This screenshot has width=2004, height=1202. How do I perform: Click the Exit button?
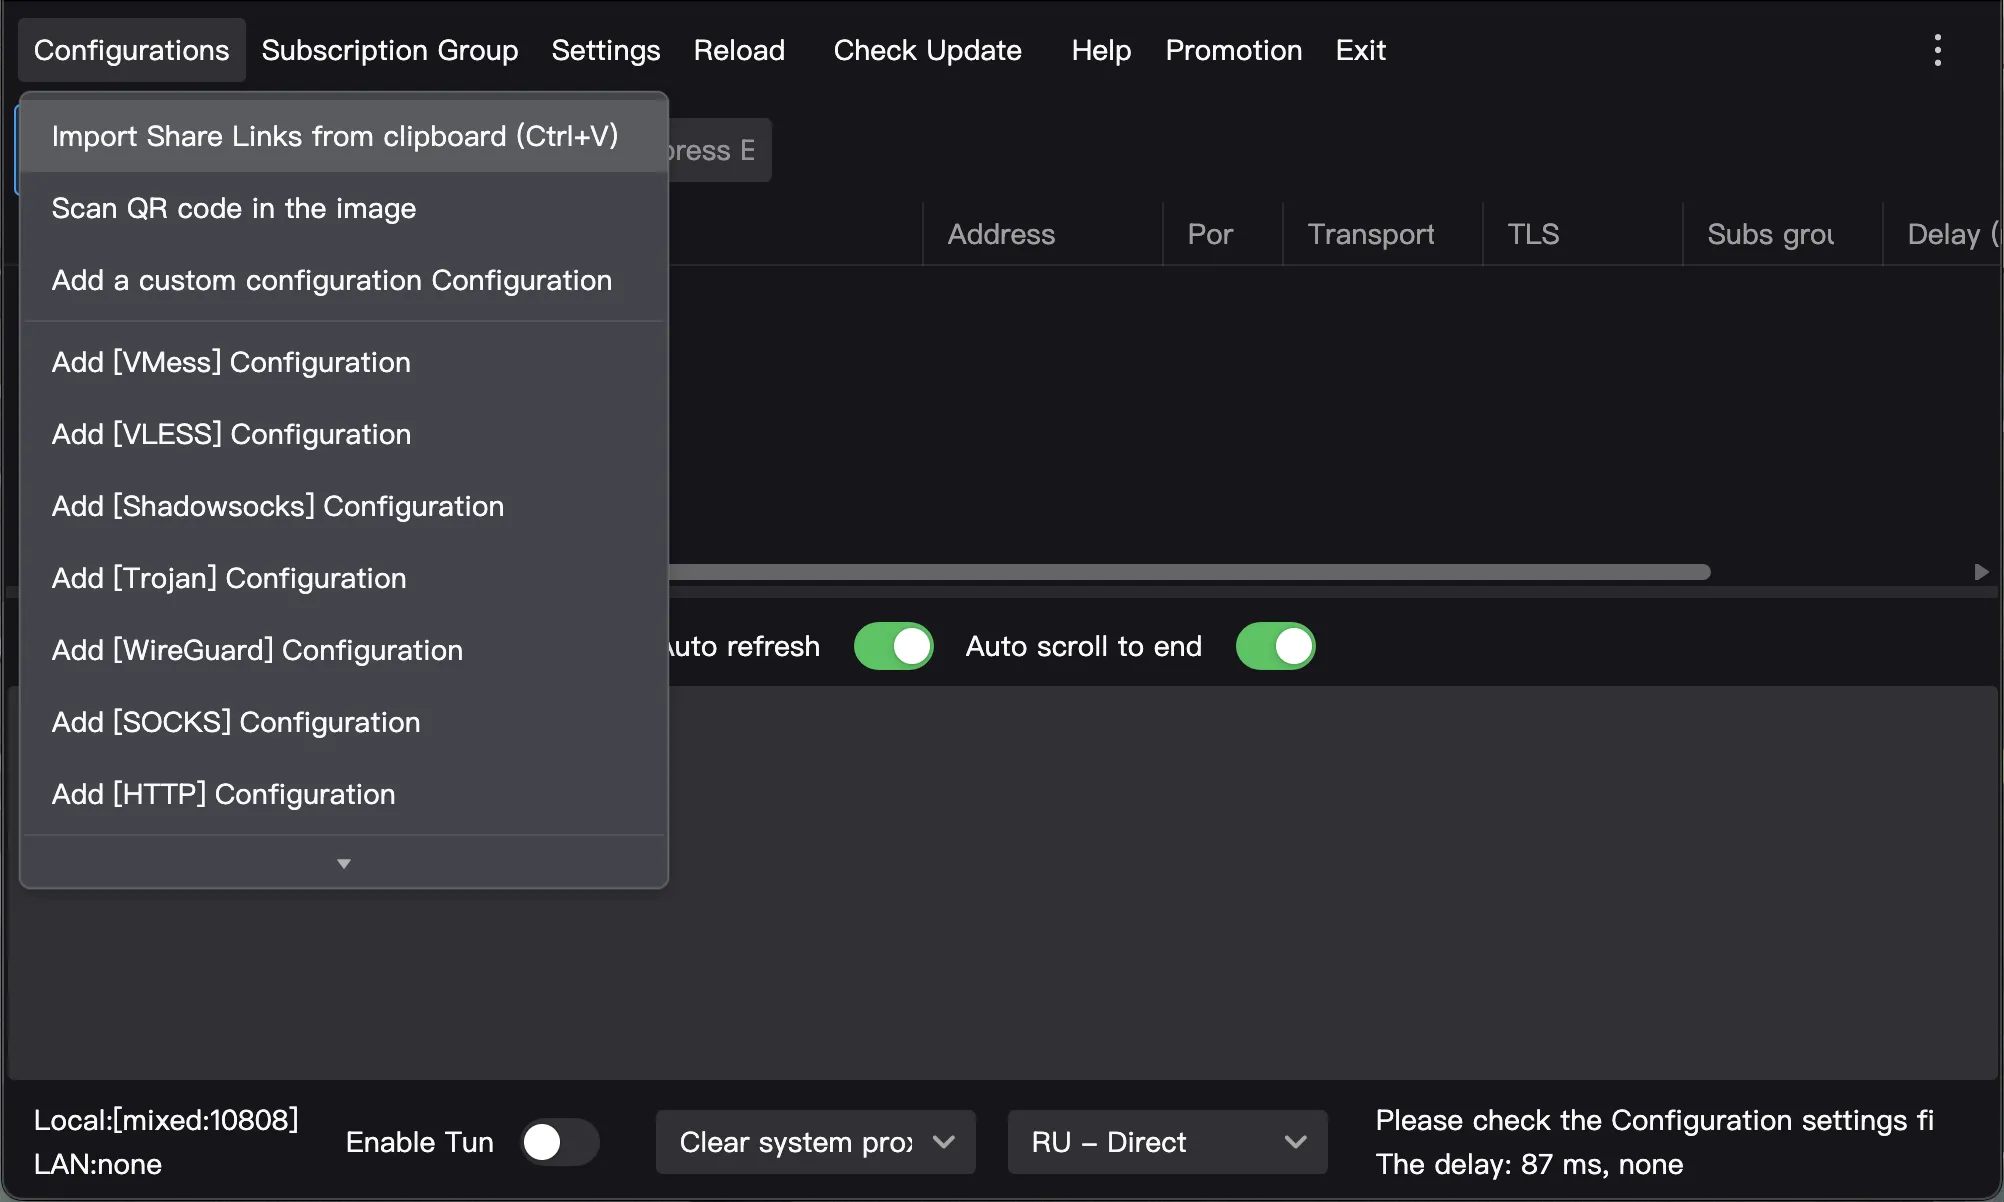1360,50
